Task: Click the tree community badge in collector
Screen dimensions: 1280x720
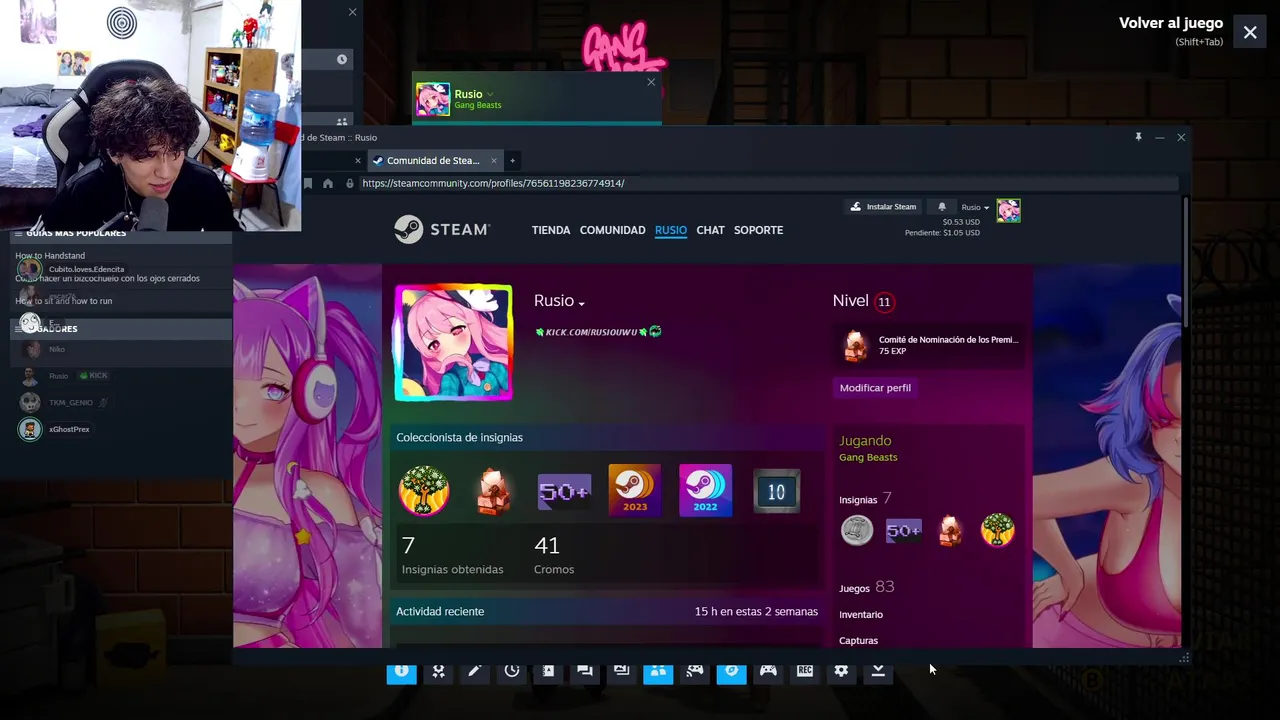Action: 424,491
